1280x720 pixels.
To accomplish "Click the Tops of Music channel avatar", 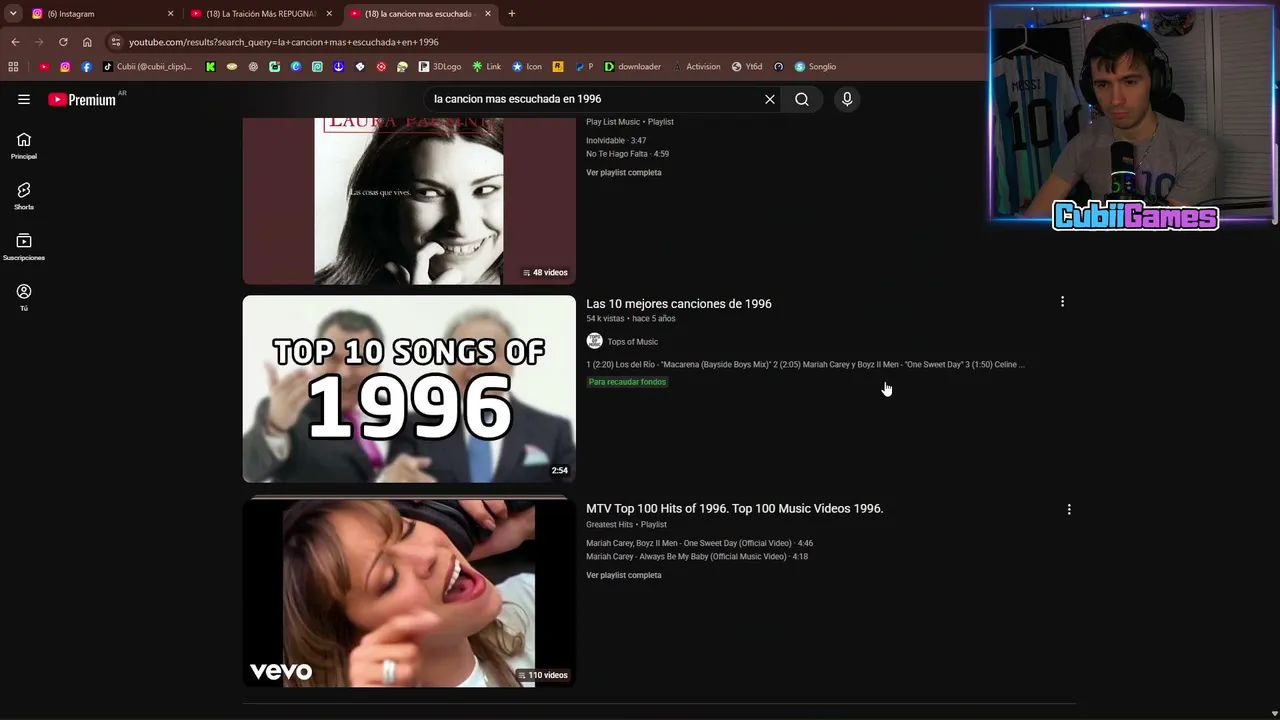I will [x=594, y=341].
